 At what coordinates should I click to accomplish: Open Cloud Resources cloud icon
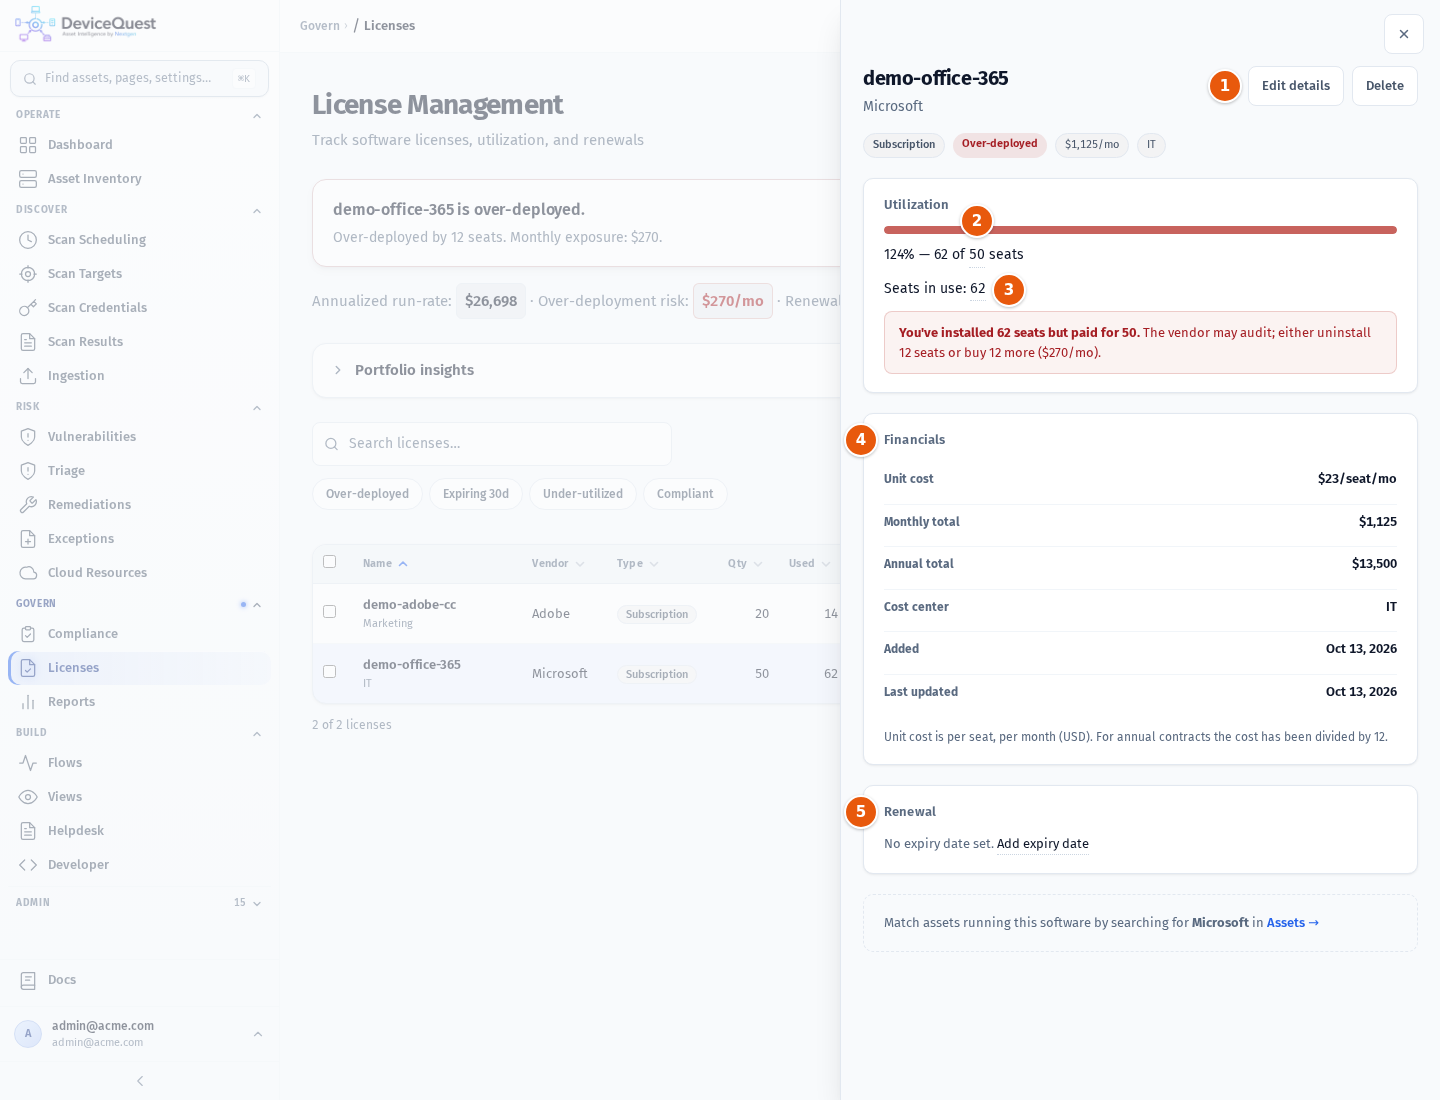[28, 573]
